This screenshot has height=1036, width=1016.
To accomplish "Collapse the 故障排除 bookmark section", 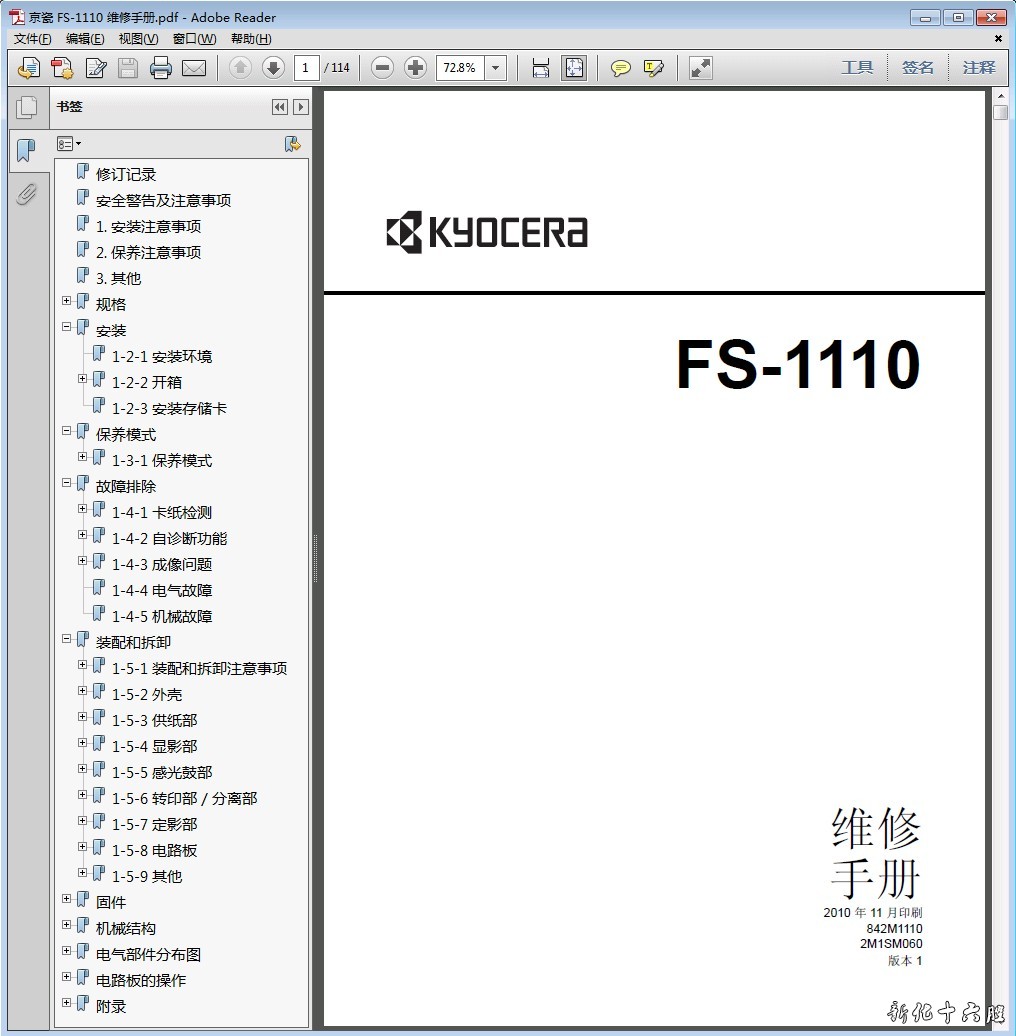I will (x=67, y=483).
